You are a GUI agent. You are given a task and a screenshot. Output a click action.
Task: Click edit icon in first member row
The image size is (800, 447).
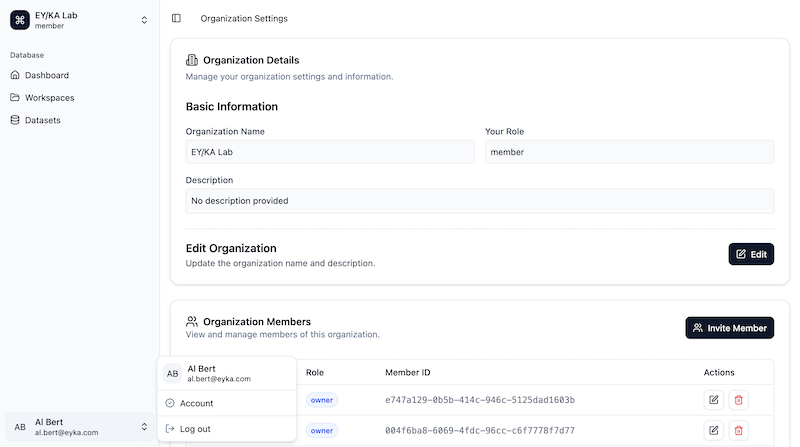(x=713, y=400)
